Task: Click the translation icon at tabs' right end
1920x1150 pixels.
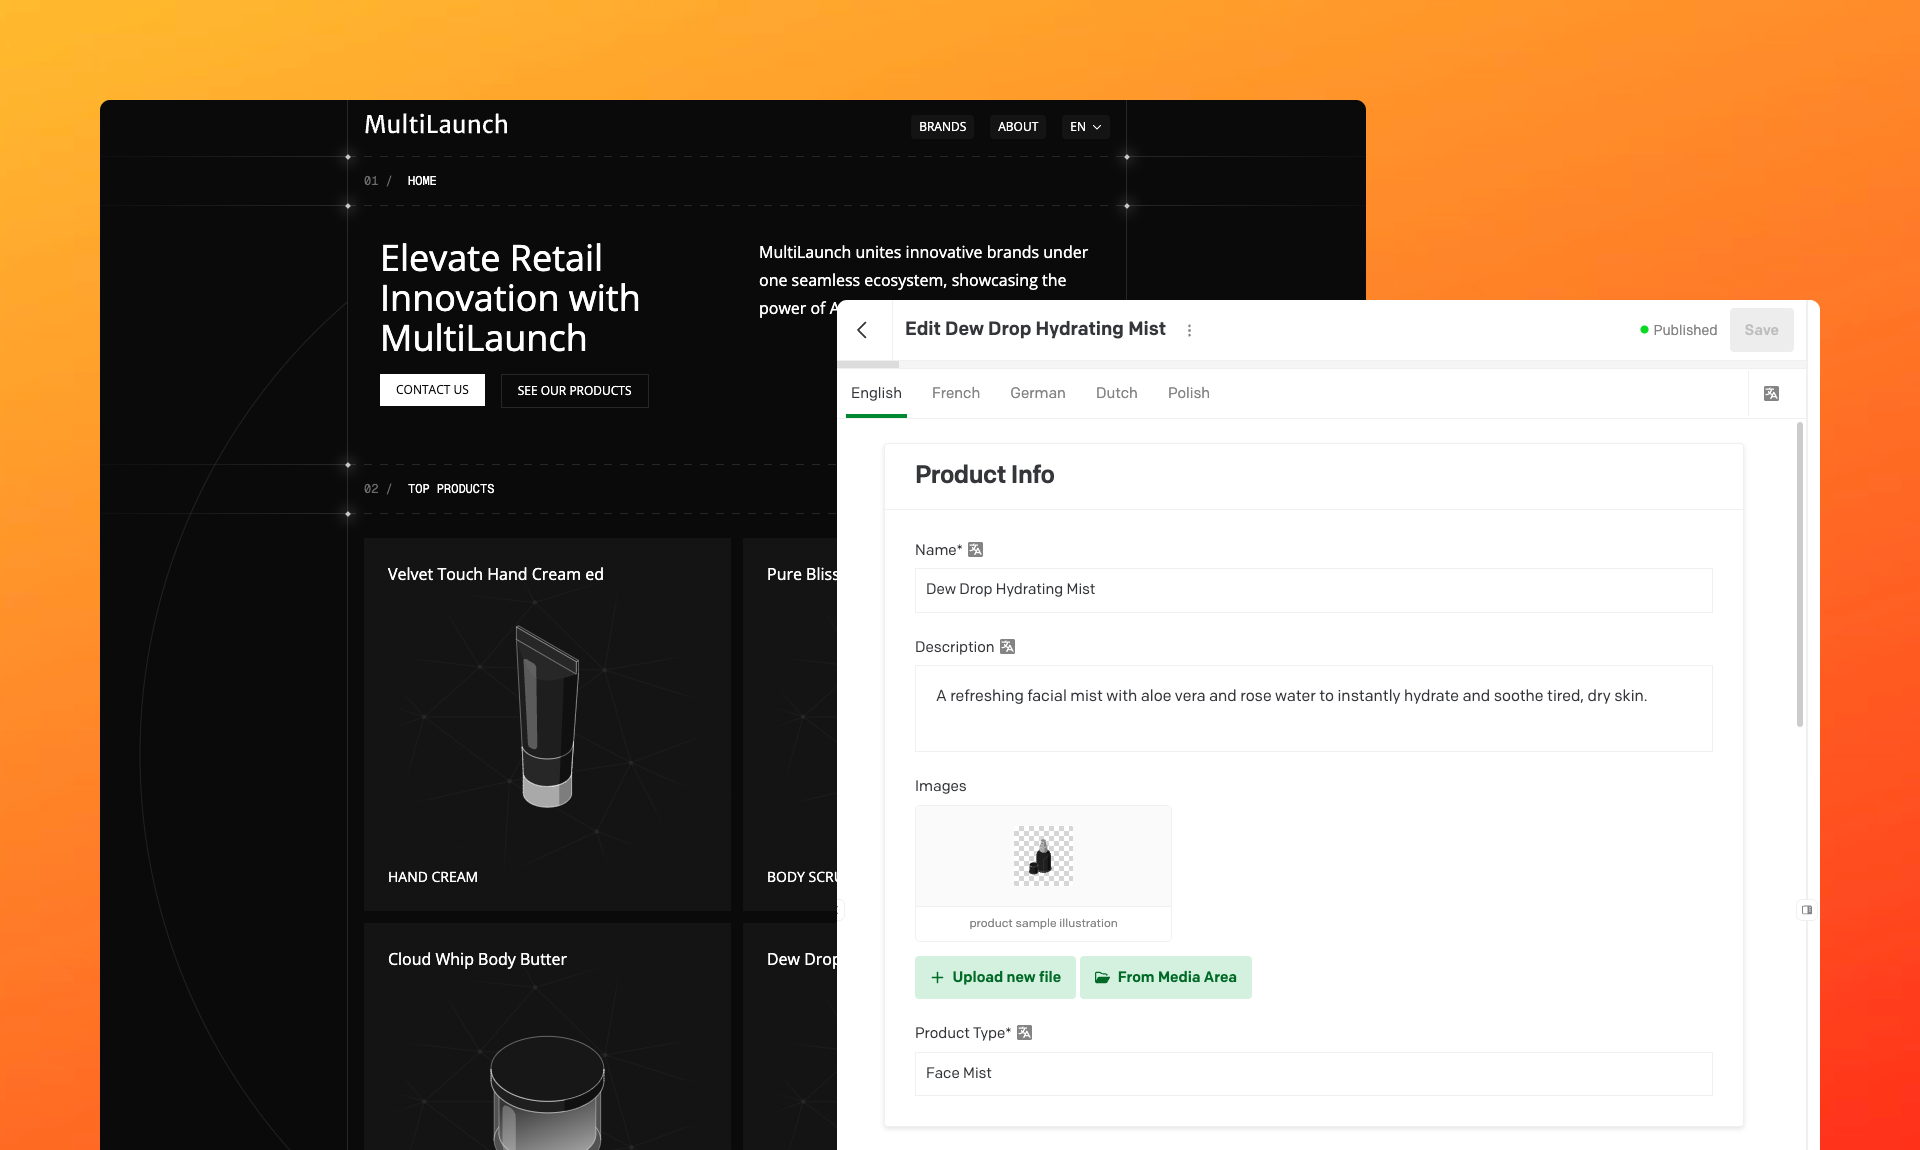Action: tap(1771, 394)
